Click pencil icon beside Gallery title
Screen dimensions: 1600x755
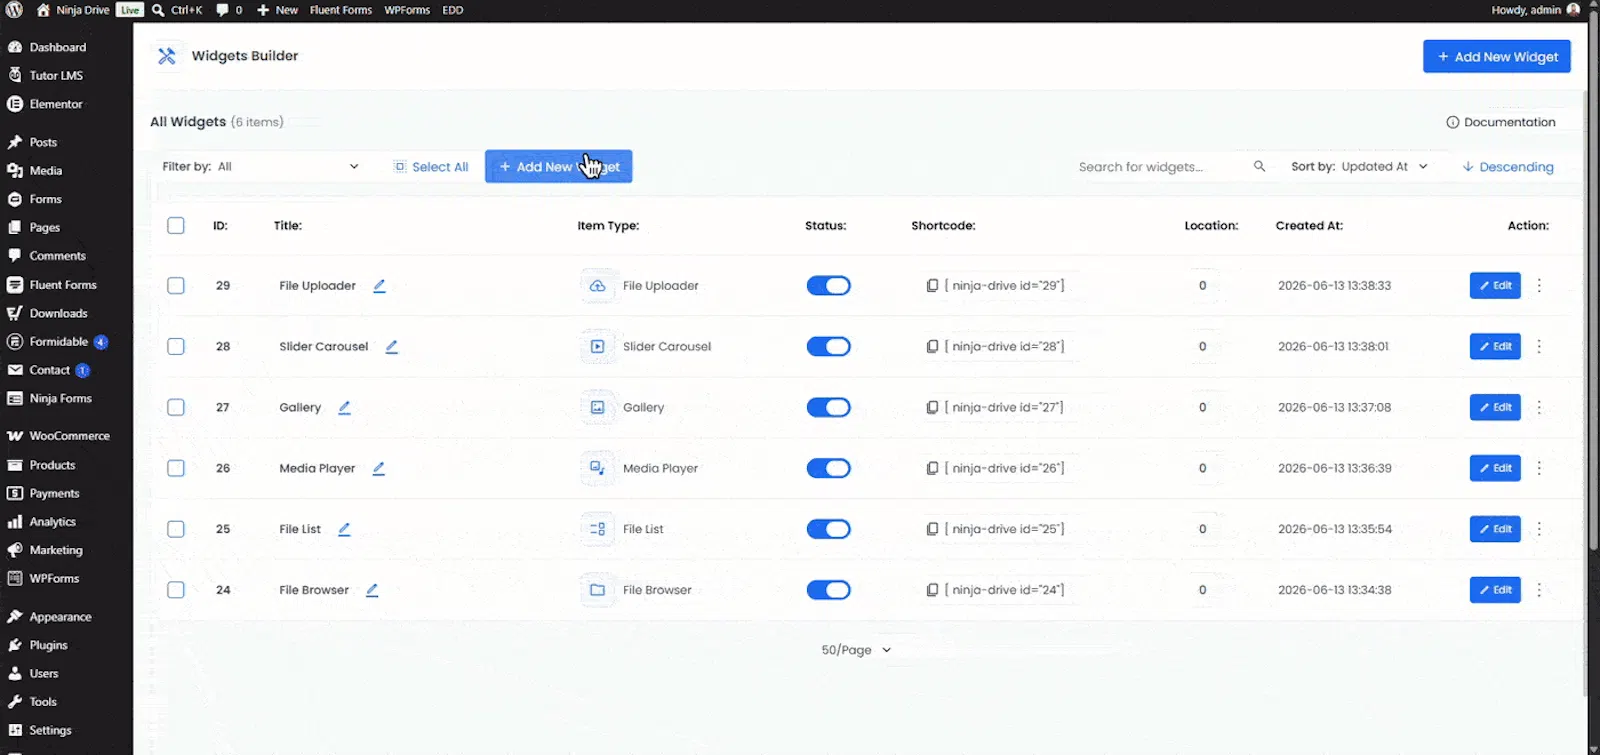[x=344, y=408]
